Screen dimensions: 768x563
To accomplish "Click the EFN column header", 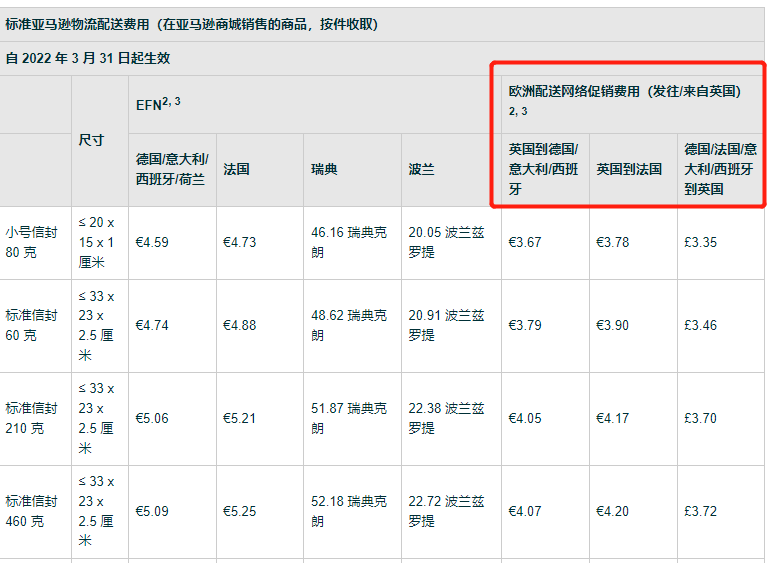I will pos(158,103).
